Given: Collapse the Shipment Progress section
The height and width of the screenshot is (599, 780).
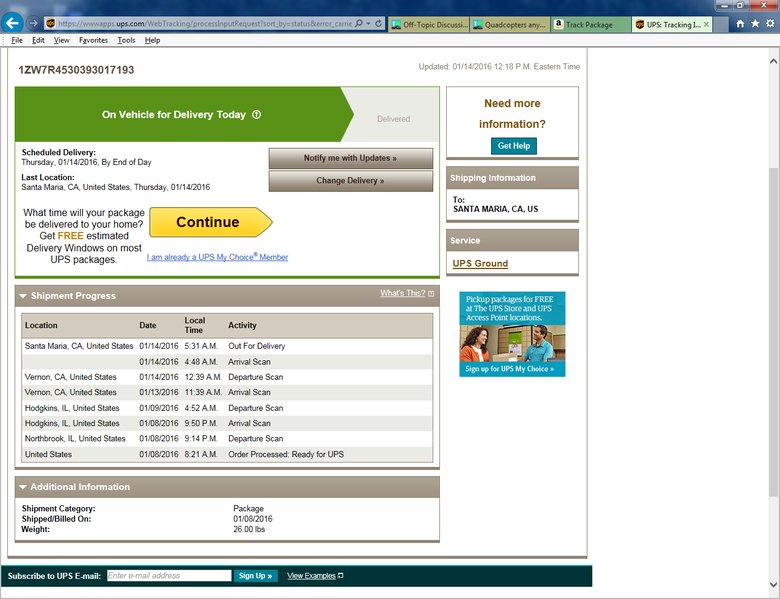Looking at the screenshot, I should click(x=22, y=296).
